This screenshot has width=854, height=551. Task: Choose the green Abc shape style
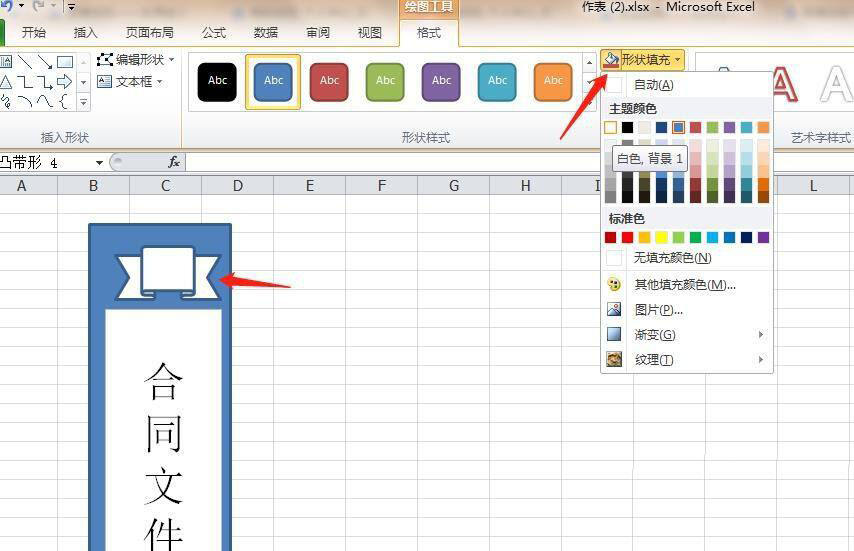(x=385, y=81)
